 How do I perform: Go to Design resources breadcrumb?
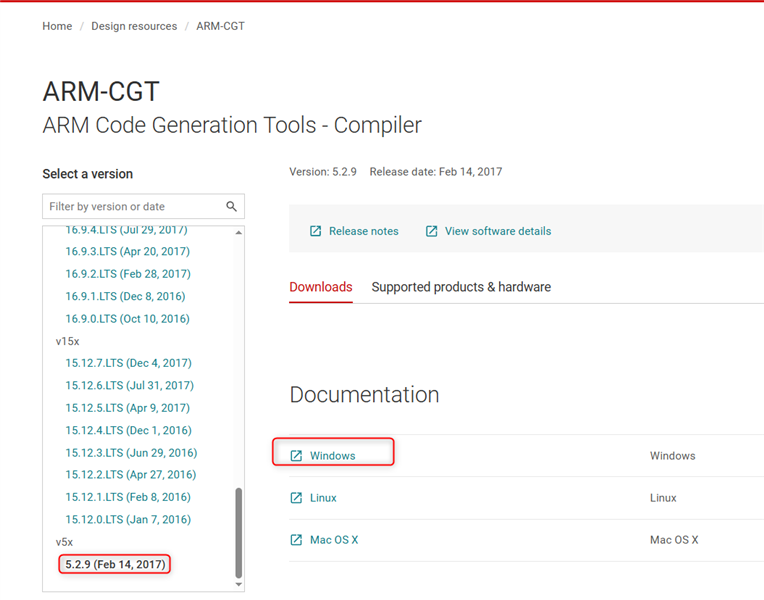[x=134, y=26]
